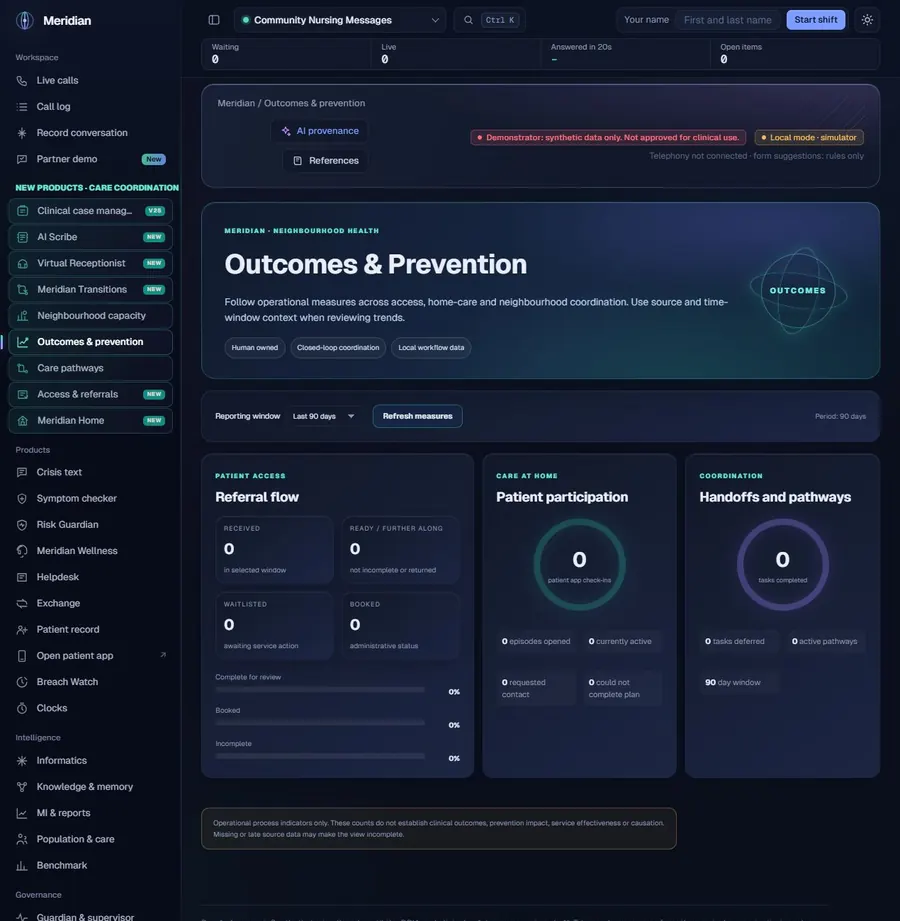Click the Received referral count tile
Image resolution: width=900 pixels, height=921 pixels.
click(274, 550)
